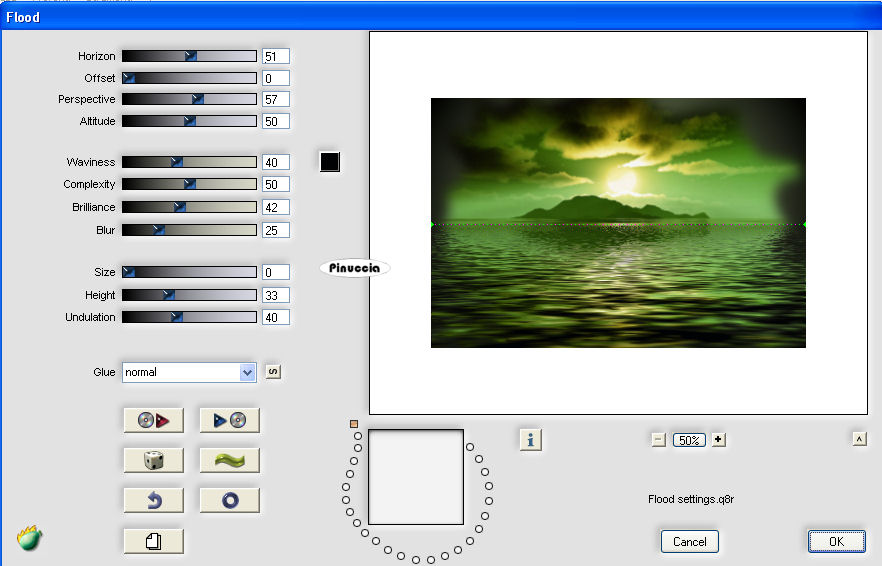Click the Perspective slider track
Screen dimensions: 882x566
pyautogui.click(x=189, y=99)
